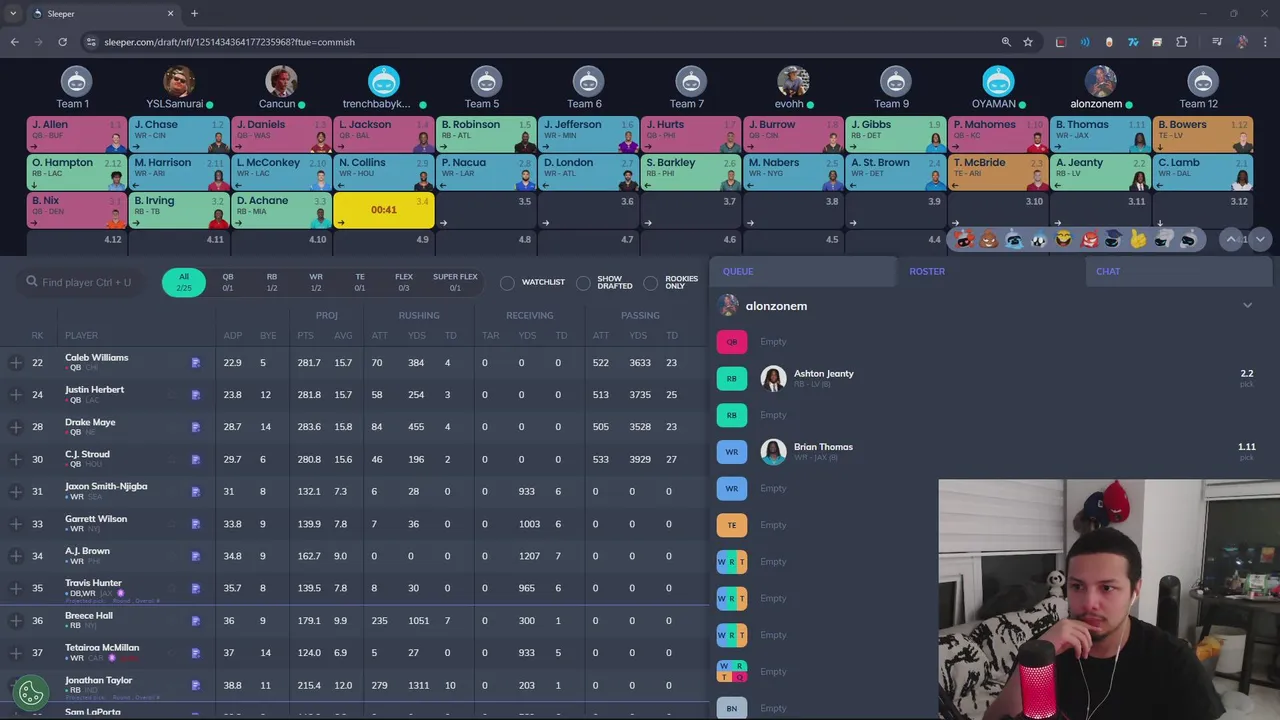The width and height of the screenshot is (1280, 720).
Task: Open the alonzonem avatar in the draft board
Action: tap(1100, 81)
